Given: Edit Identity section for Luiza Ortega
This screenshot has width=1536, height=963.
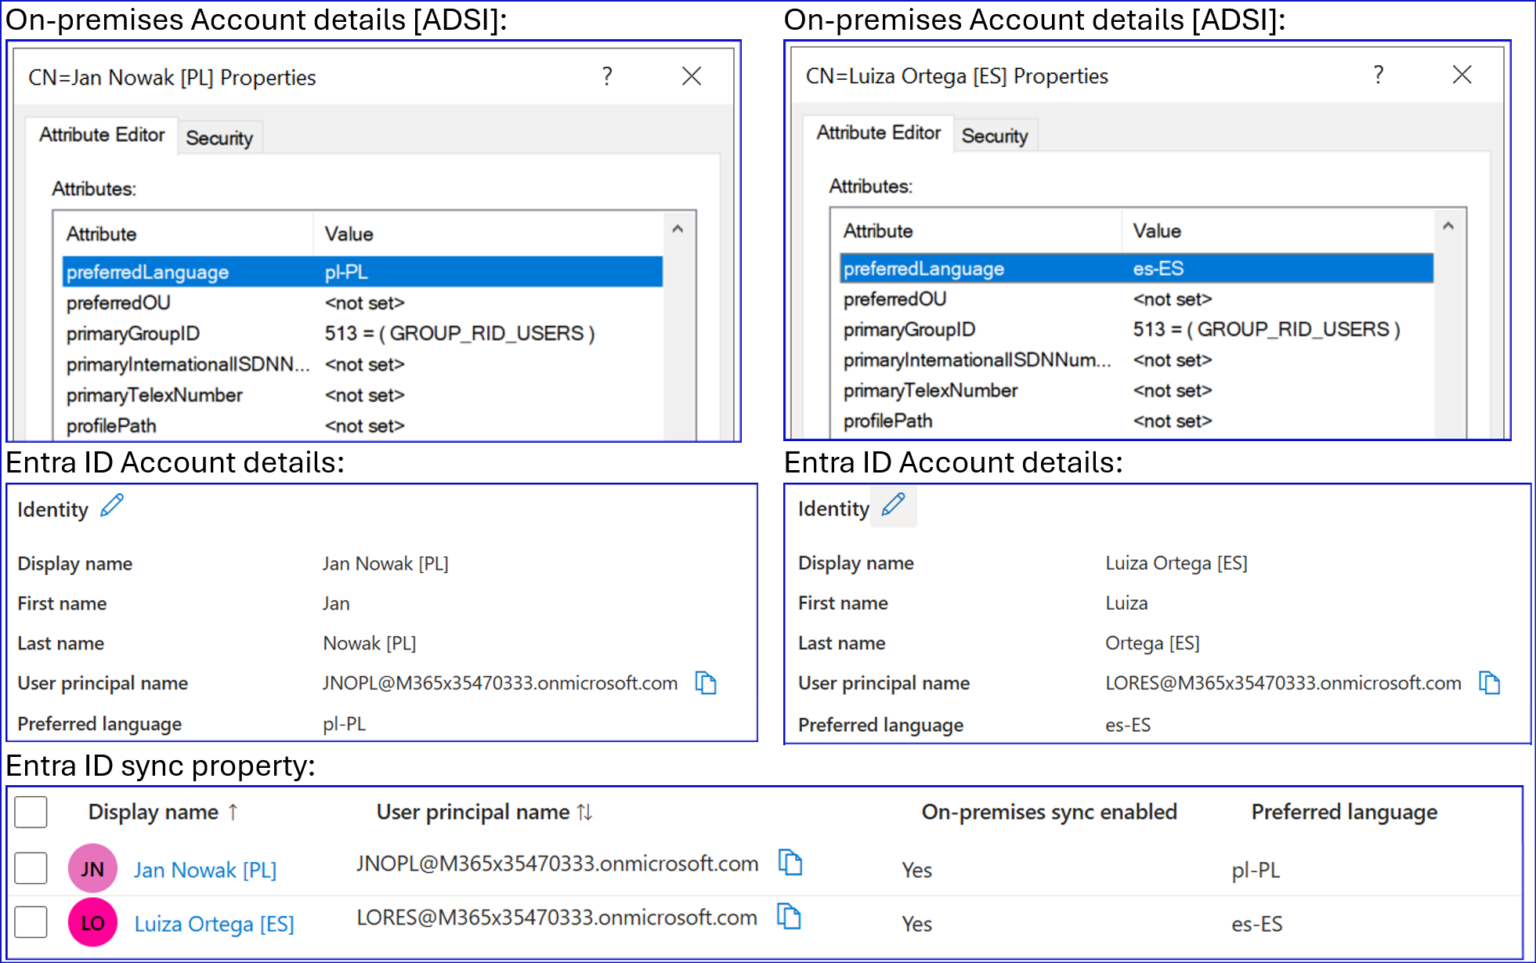Looking at the screenshot, I should pos(893,505).
